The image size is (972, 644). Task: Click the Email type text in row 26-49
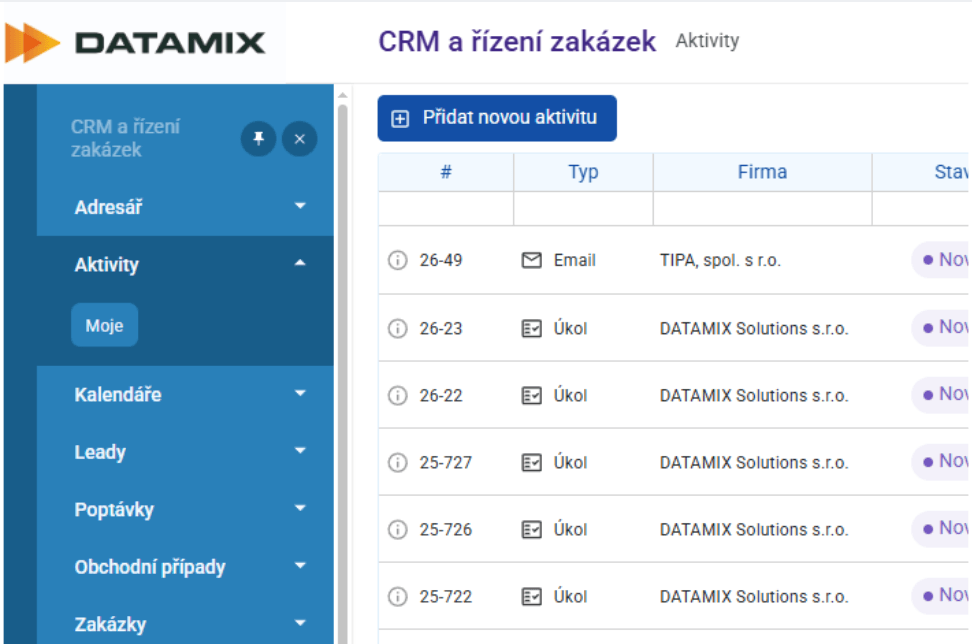point(575,260)
